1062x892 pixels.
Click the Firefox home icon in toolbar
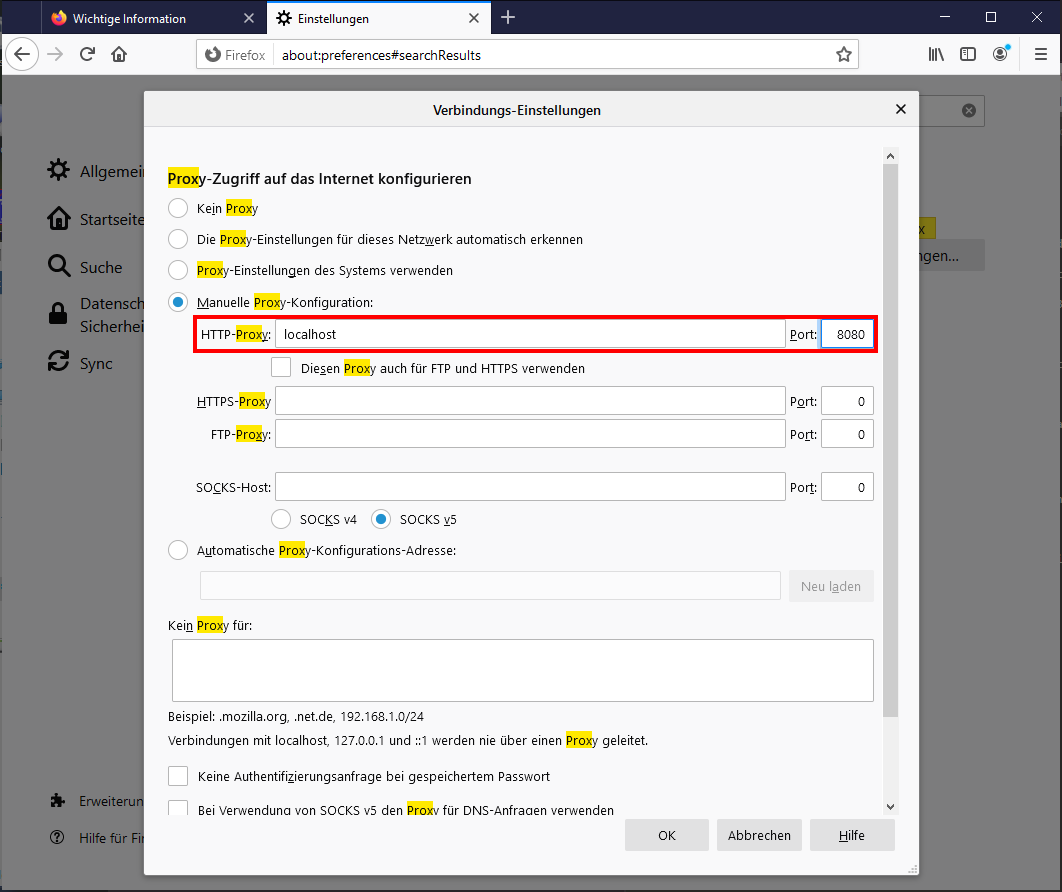[x=119, y=55]
